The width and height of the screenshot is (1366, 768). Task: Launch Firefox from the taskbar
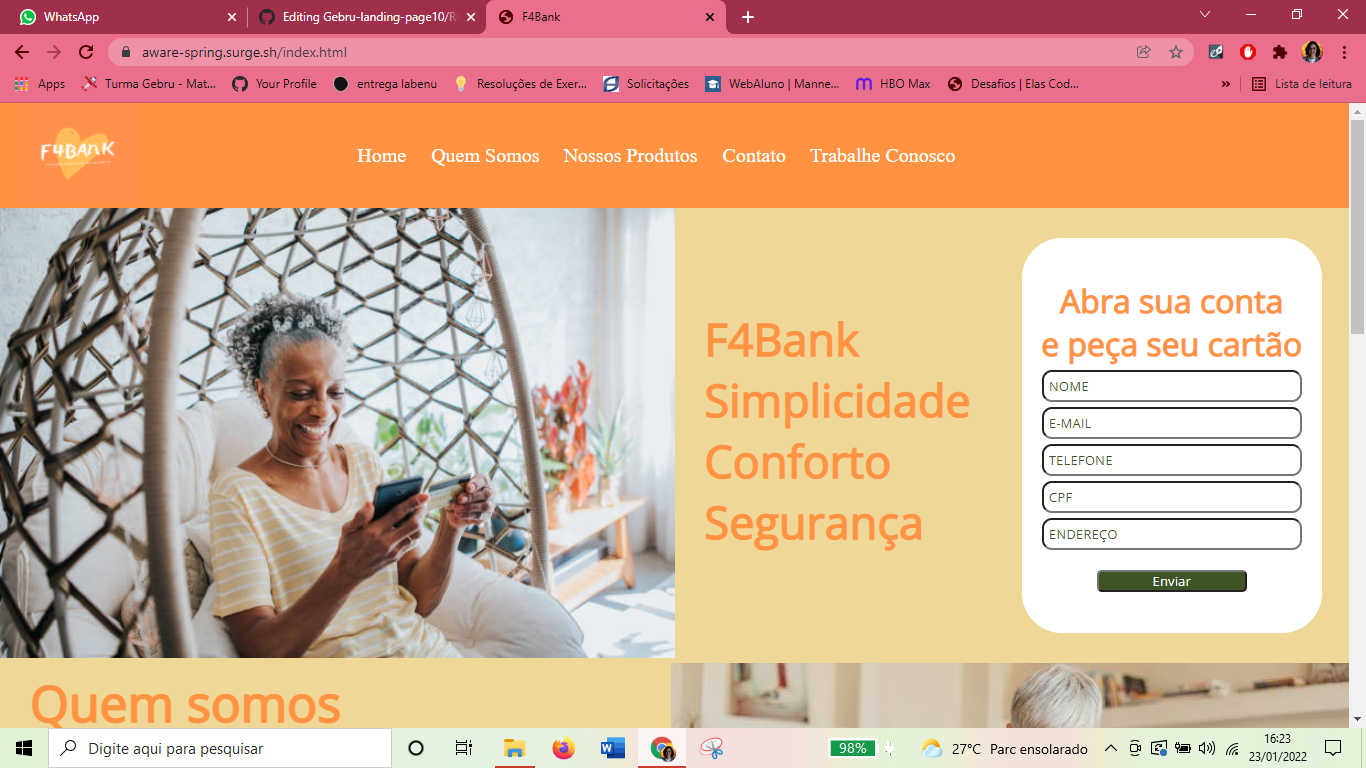564,748
